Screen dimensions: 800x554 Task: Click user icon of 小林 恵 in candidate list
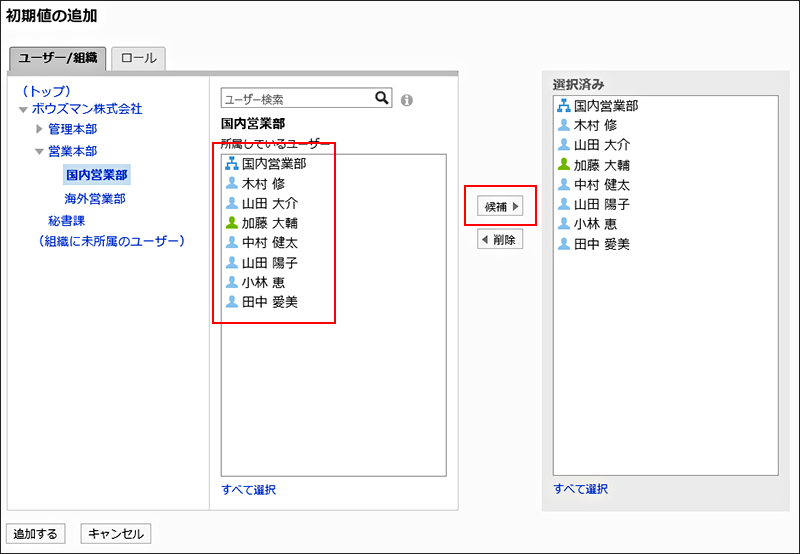click(x=232, y=282)
